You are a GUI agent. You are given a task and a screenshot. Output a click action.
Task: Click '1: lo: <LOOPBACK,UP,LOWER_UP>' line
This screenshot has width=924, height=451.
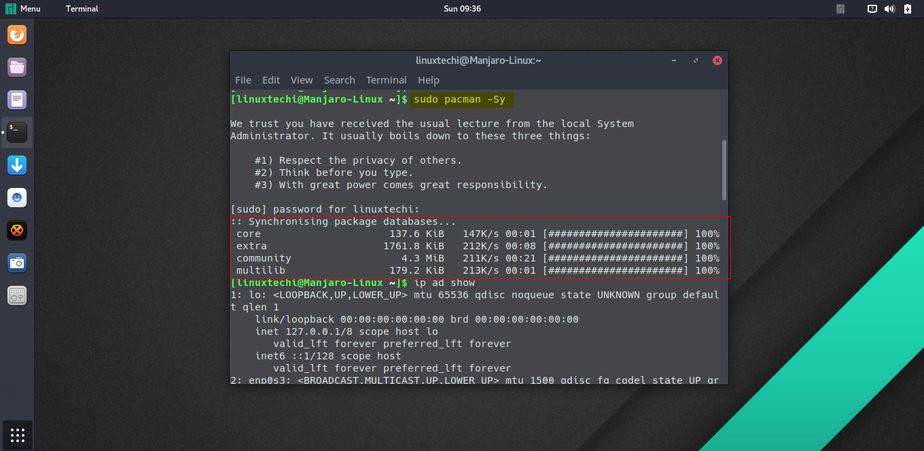pyautogui.click(x=475, y=295)
